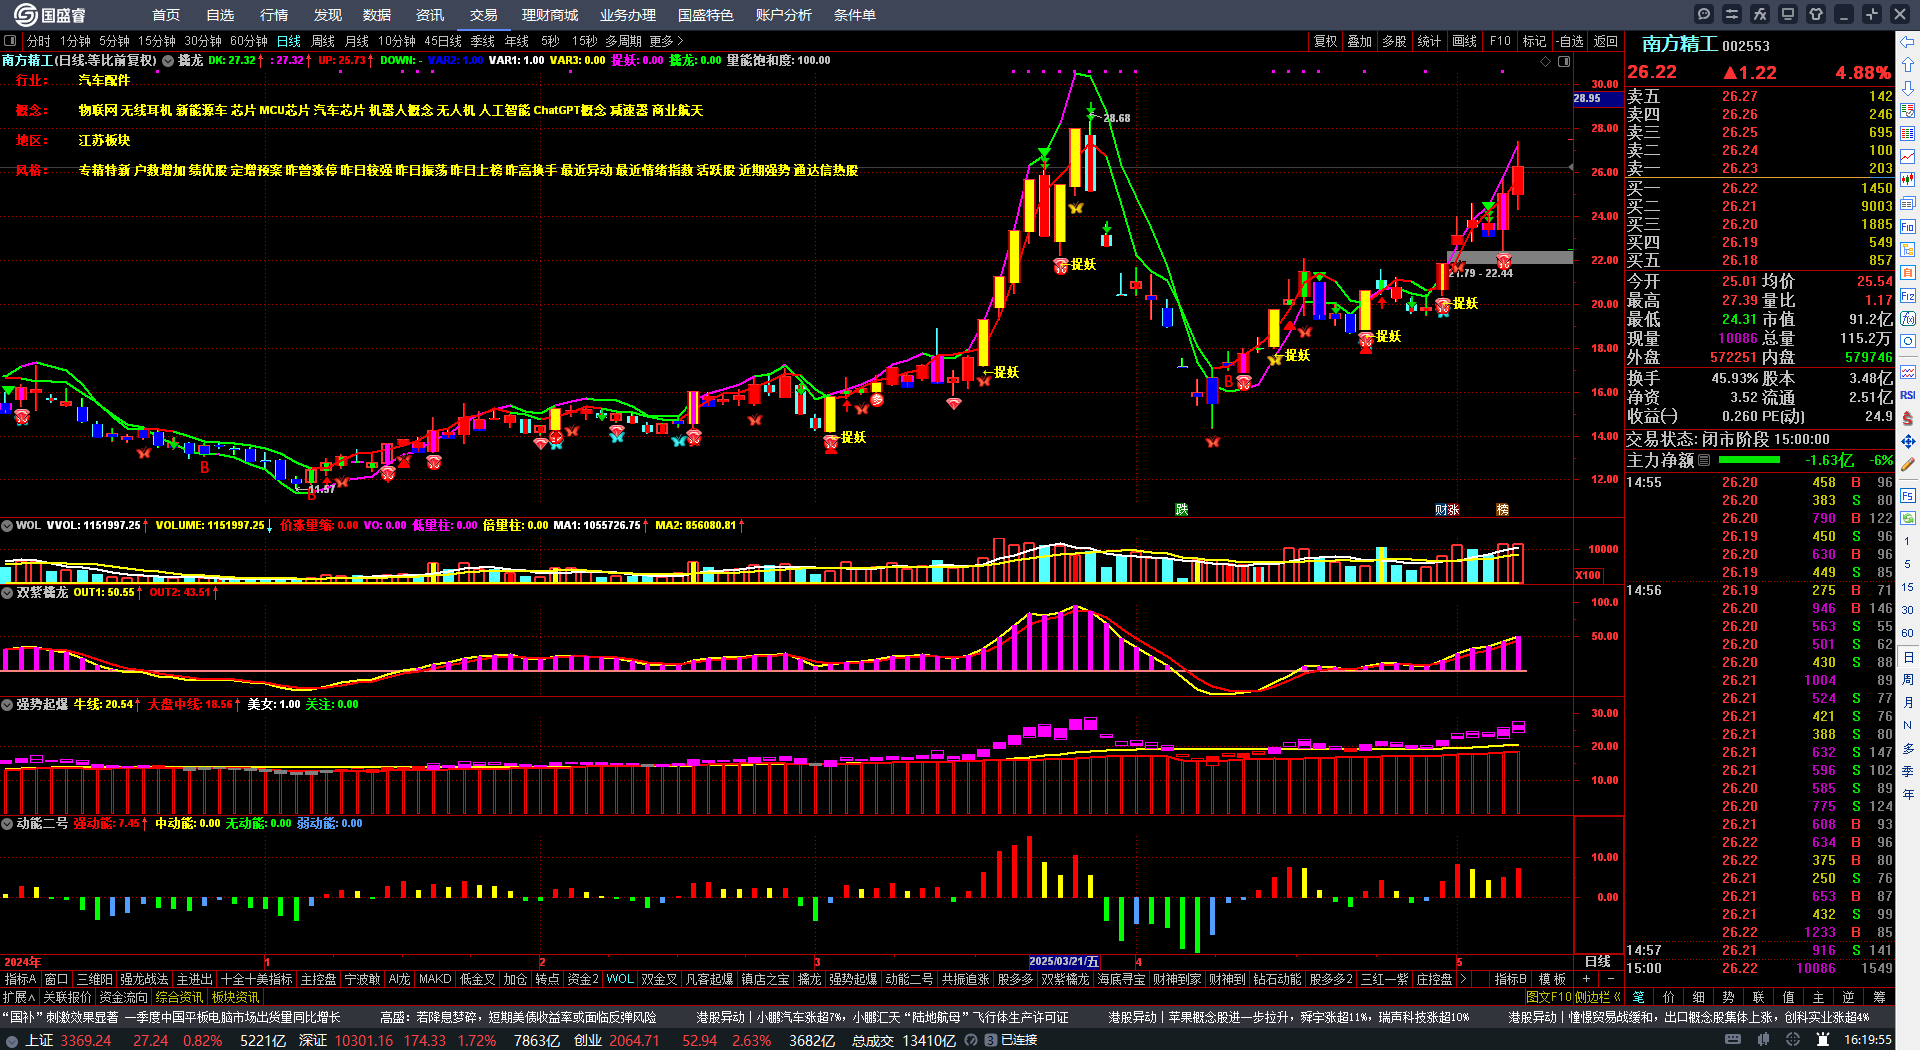The image size is (1920, 1050).
Task: Open the settings sliders icon in title bar
Action: [x=1732, y=14]
